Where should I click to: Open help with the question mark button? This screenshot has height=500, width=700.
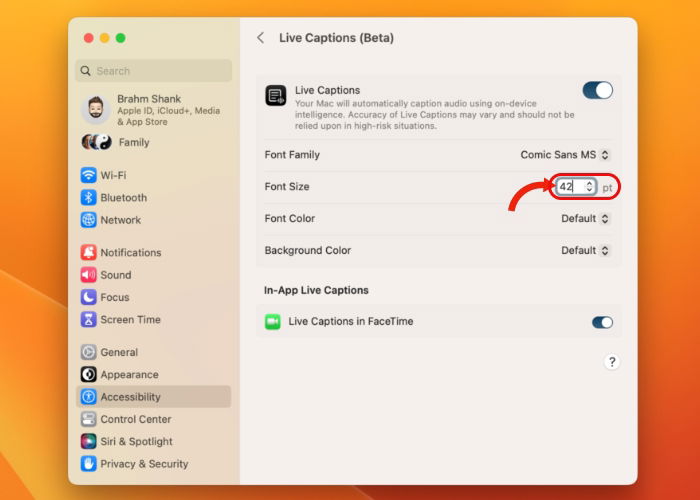pos(612,362)
